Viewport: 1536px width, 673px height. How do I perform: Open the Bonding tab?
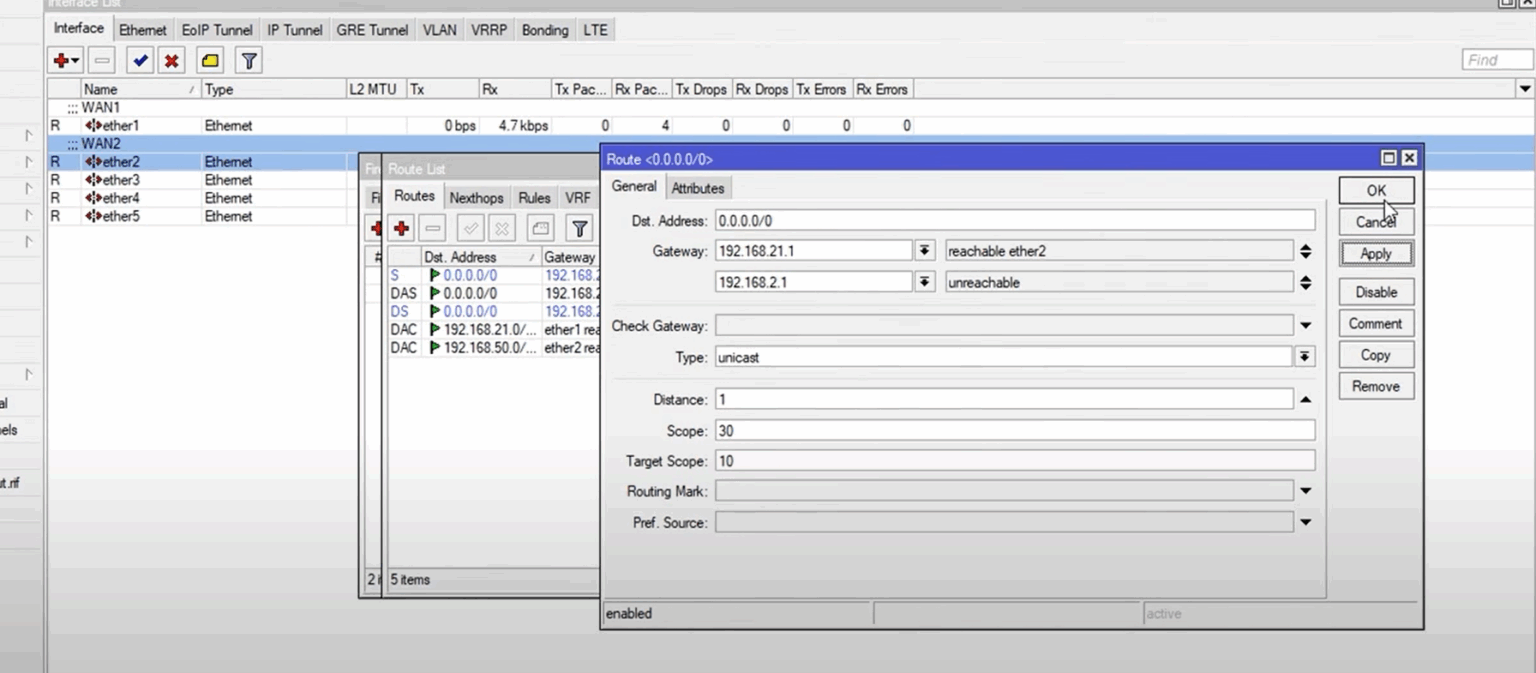pyautogui.click(x=545, y=30)
